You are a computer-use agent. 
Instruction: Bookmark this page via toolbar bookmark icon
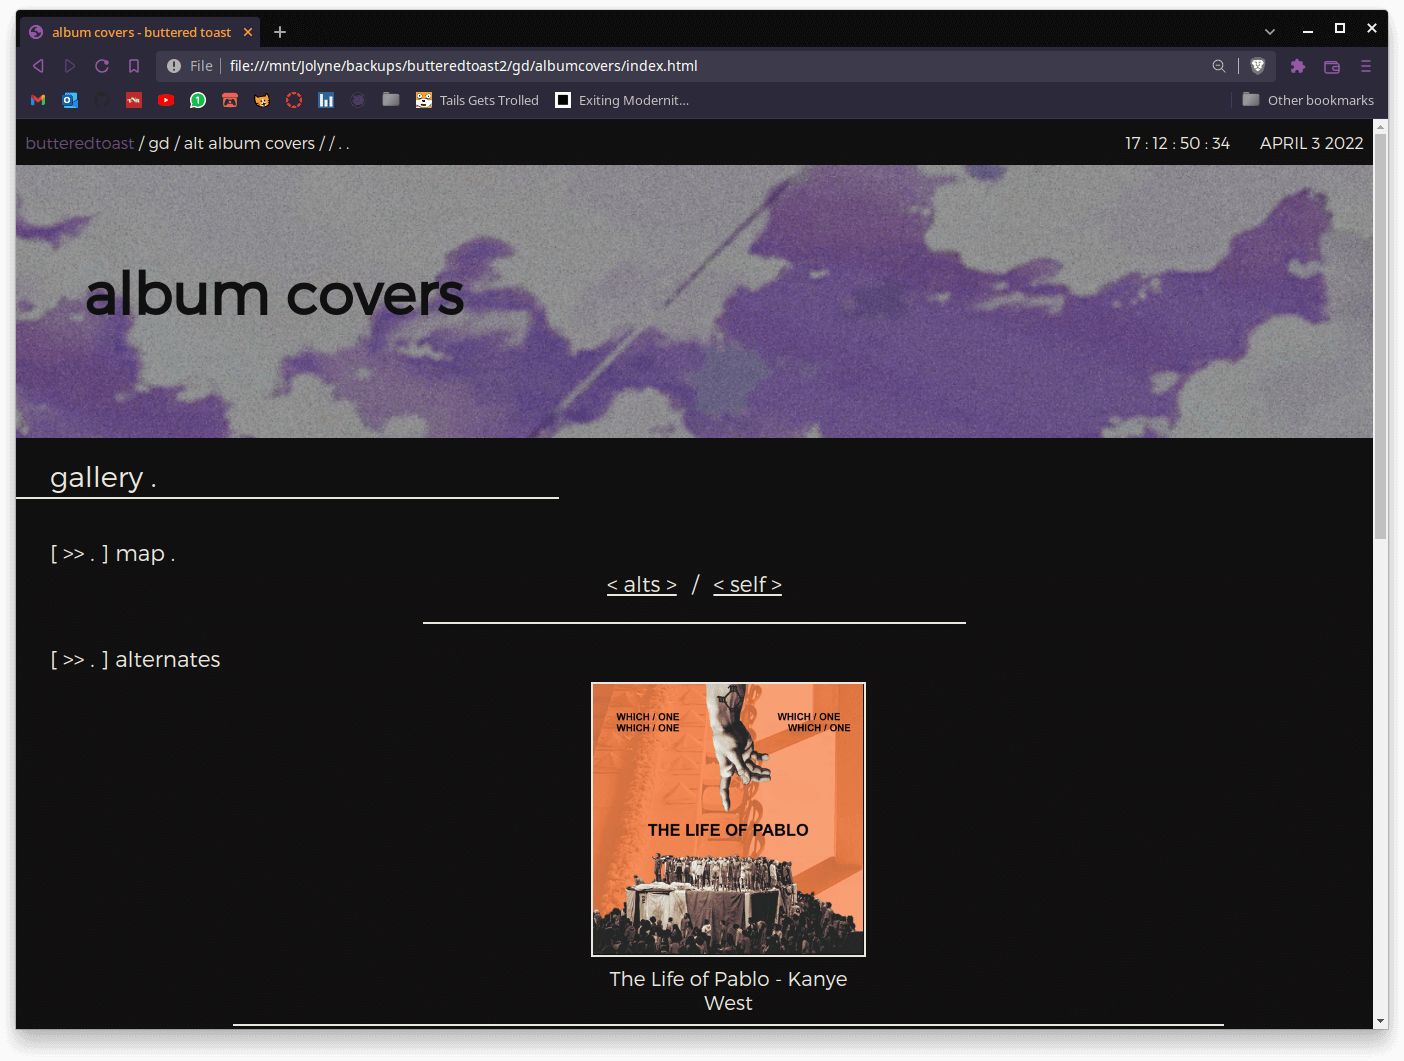134,66
